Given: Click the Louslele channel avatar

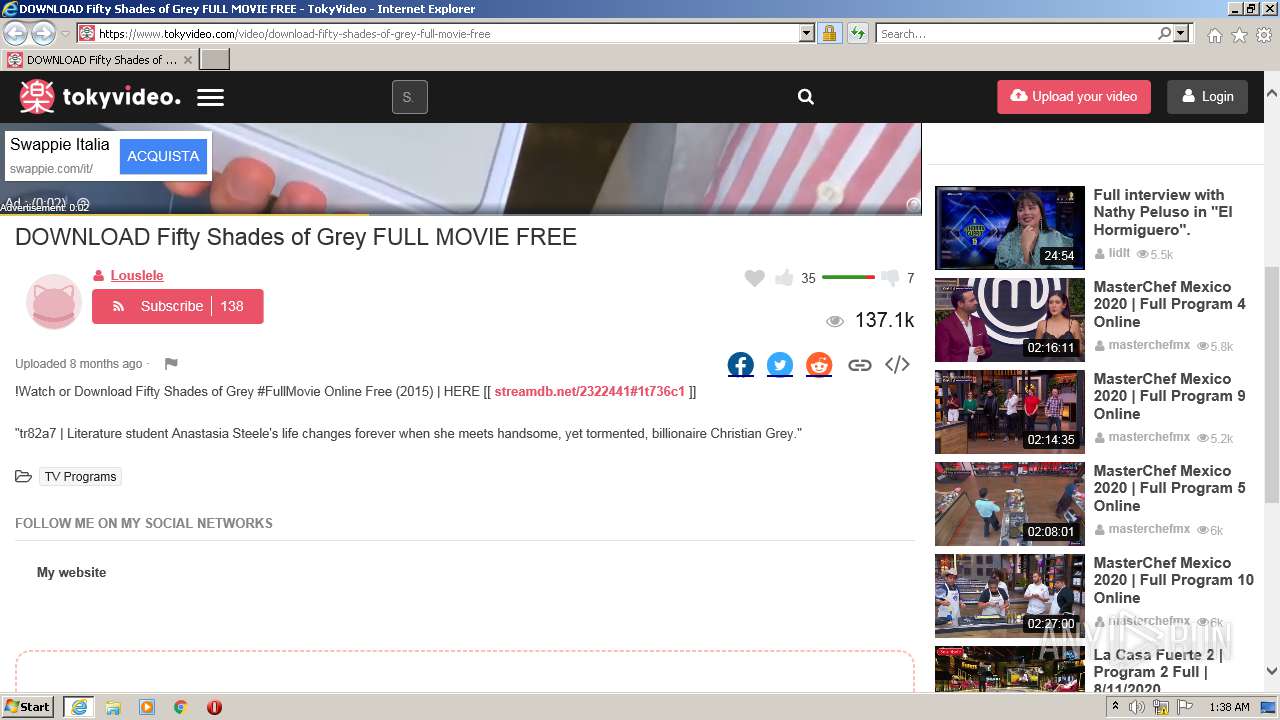Looking at the screenshot, I should click(53, 302).
